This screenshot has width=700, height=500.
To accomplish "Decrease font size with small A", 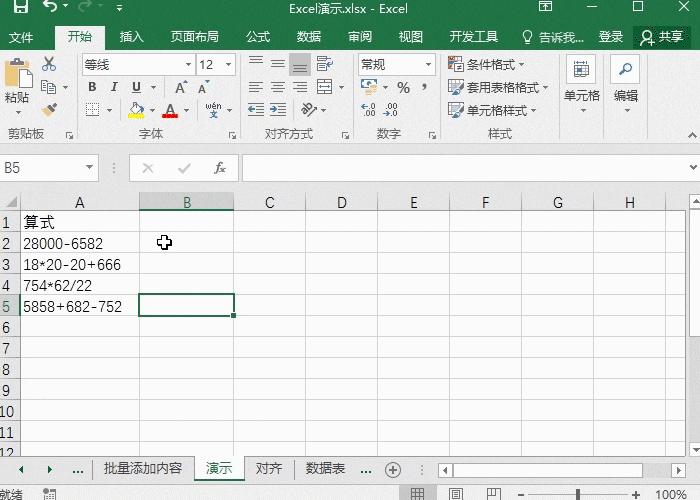I will click(x=203, y=88).
